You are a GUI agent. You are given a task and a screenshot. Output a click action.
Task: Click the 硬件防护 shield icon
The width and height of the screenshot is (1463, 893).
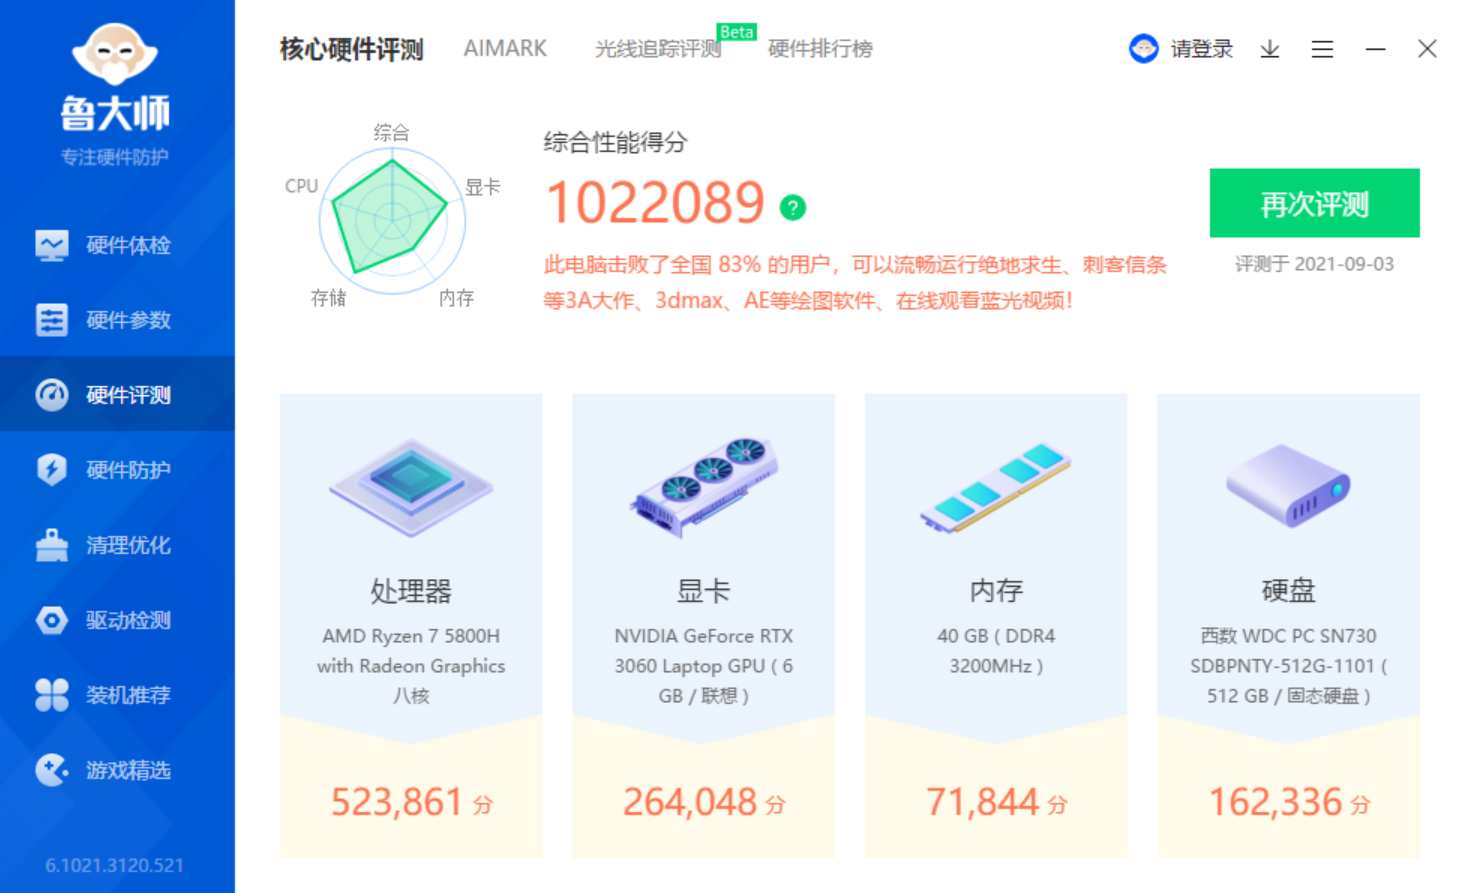52,469
